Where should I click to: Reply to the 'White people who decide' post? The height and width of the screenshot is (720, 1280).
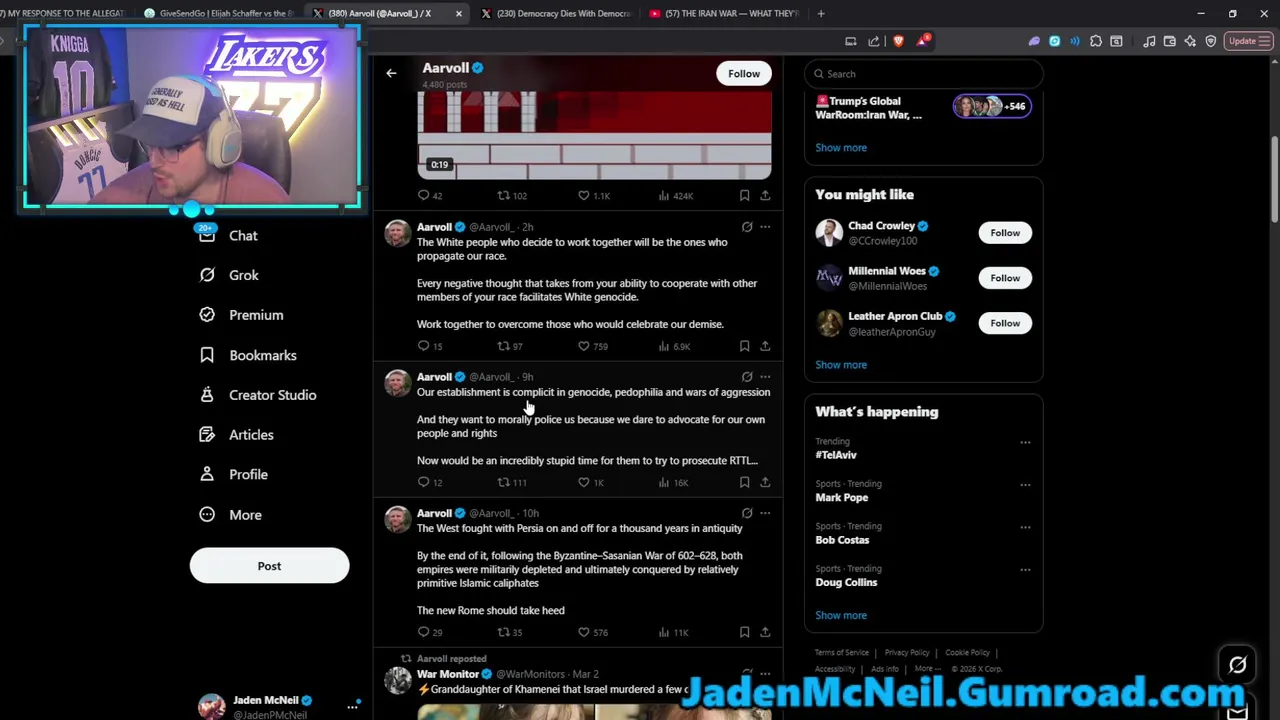pyautogui.click(x=424, y=346)
